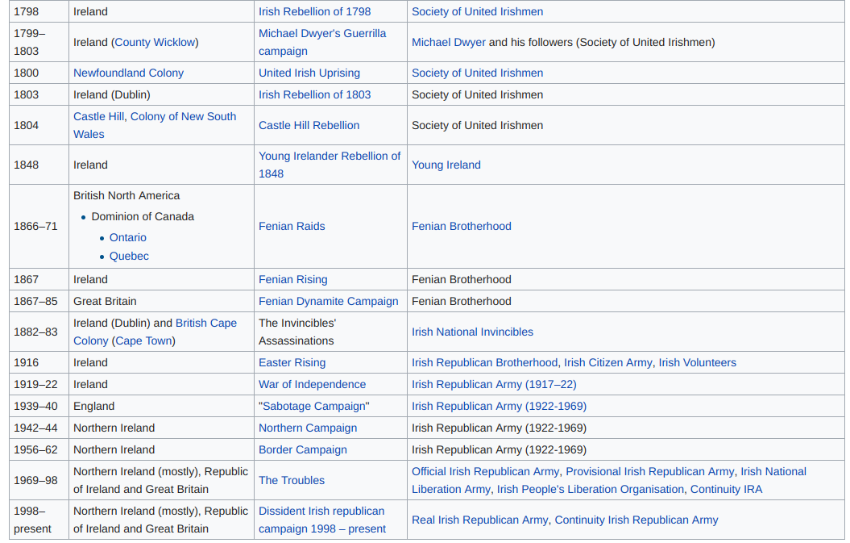Viewport: 850px width, 543px height.
Task: Open the Easter Rising link
Action: coord(292,362)
